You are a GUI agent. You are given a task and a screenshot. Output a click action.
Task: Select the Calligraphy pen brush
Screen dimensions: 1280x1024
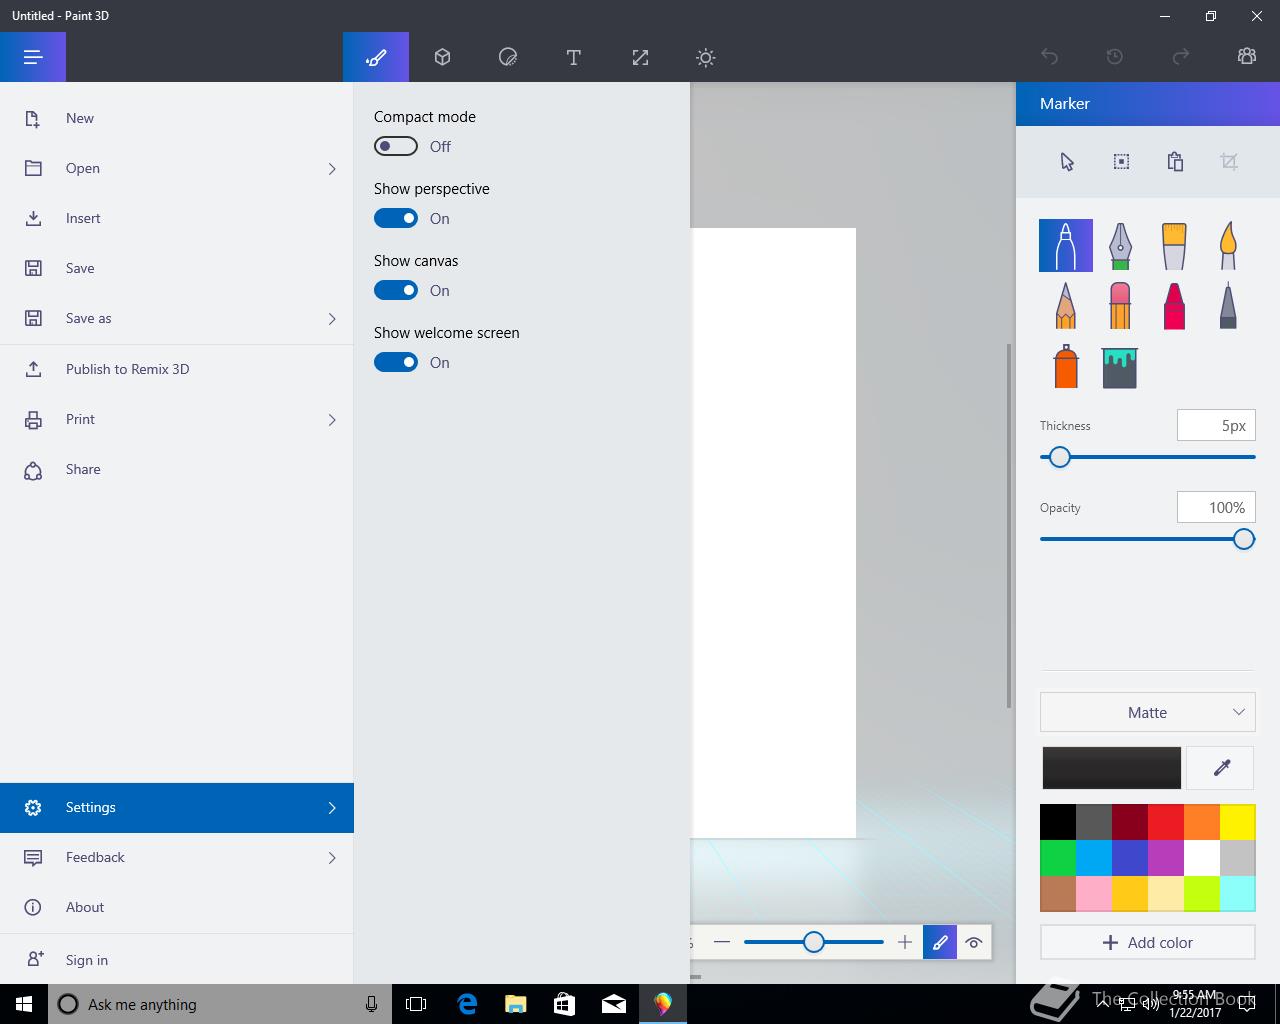coord(1120,245)
